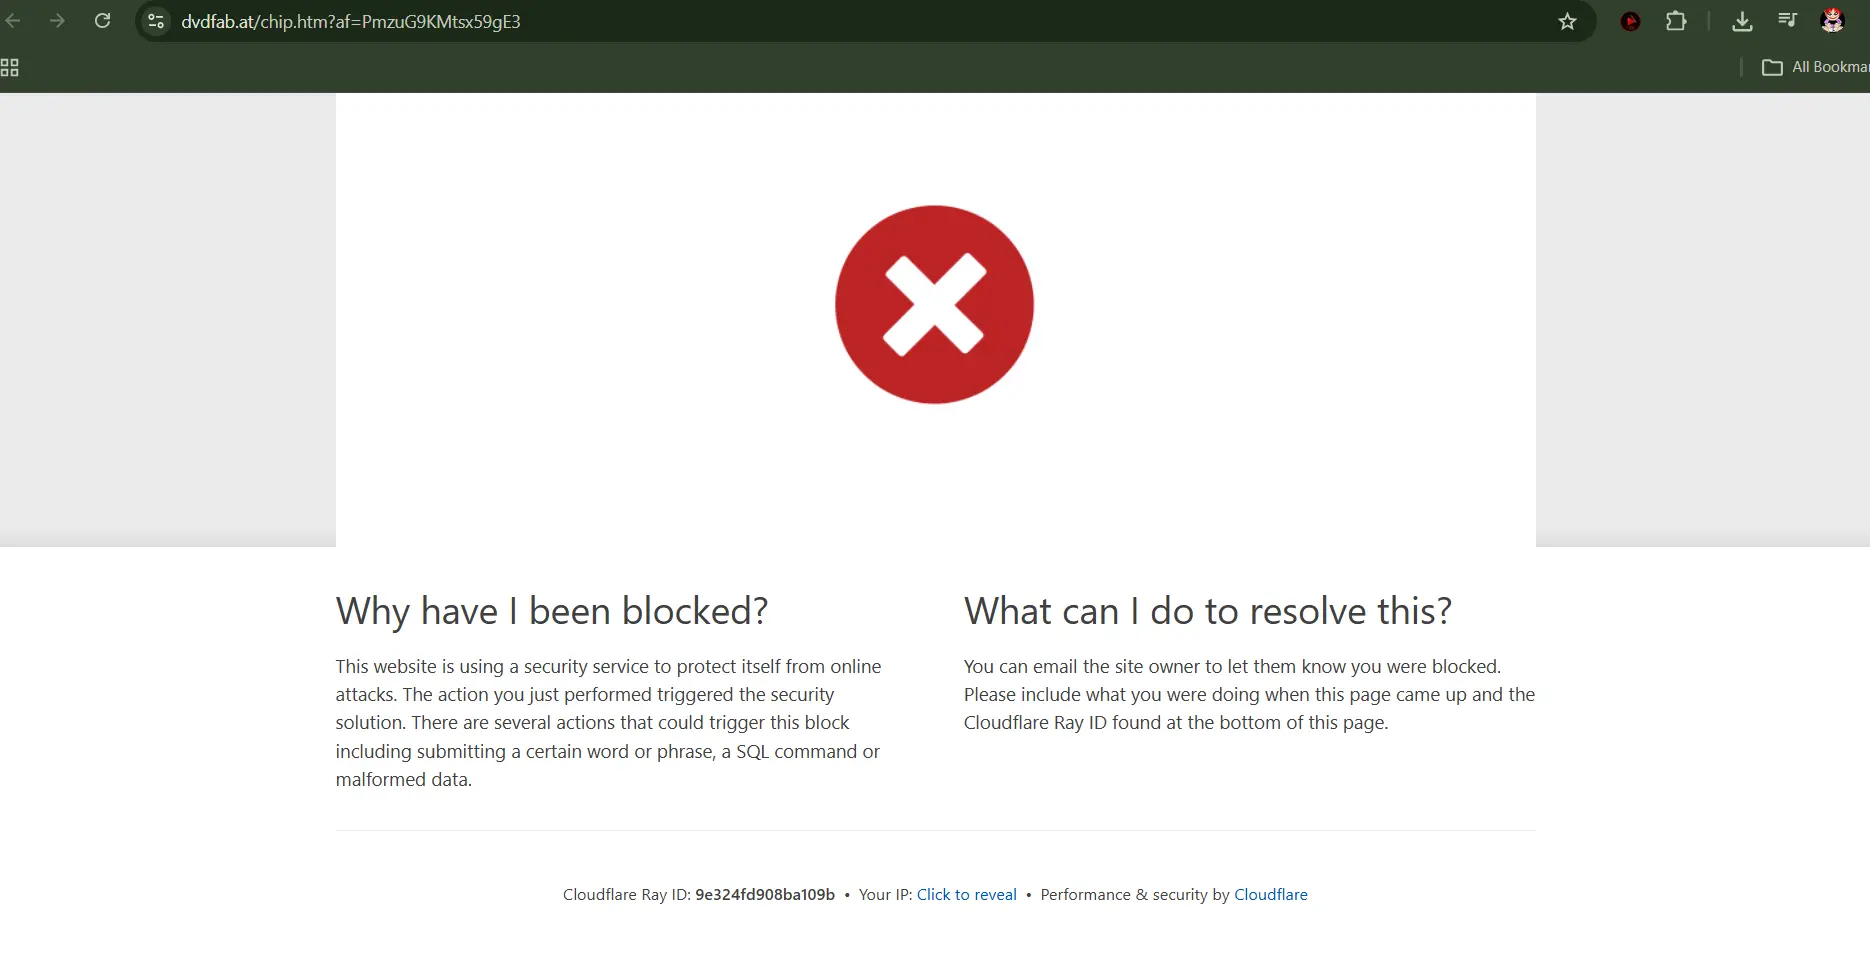Bookmark this page with the star icon
The height and width of the screenshot is (959, 1870).
click(x=1567, y=21)
